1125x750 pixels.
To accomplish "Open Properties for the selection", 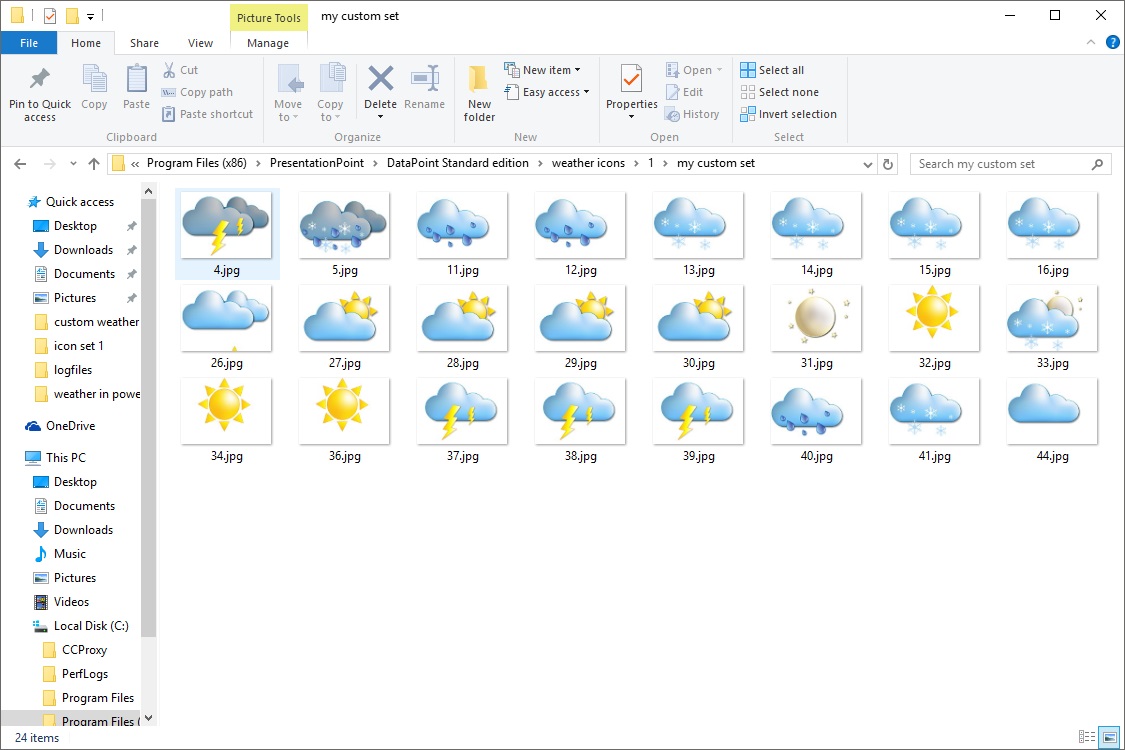I will (x=630, y=92).
